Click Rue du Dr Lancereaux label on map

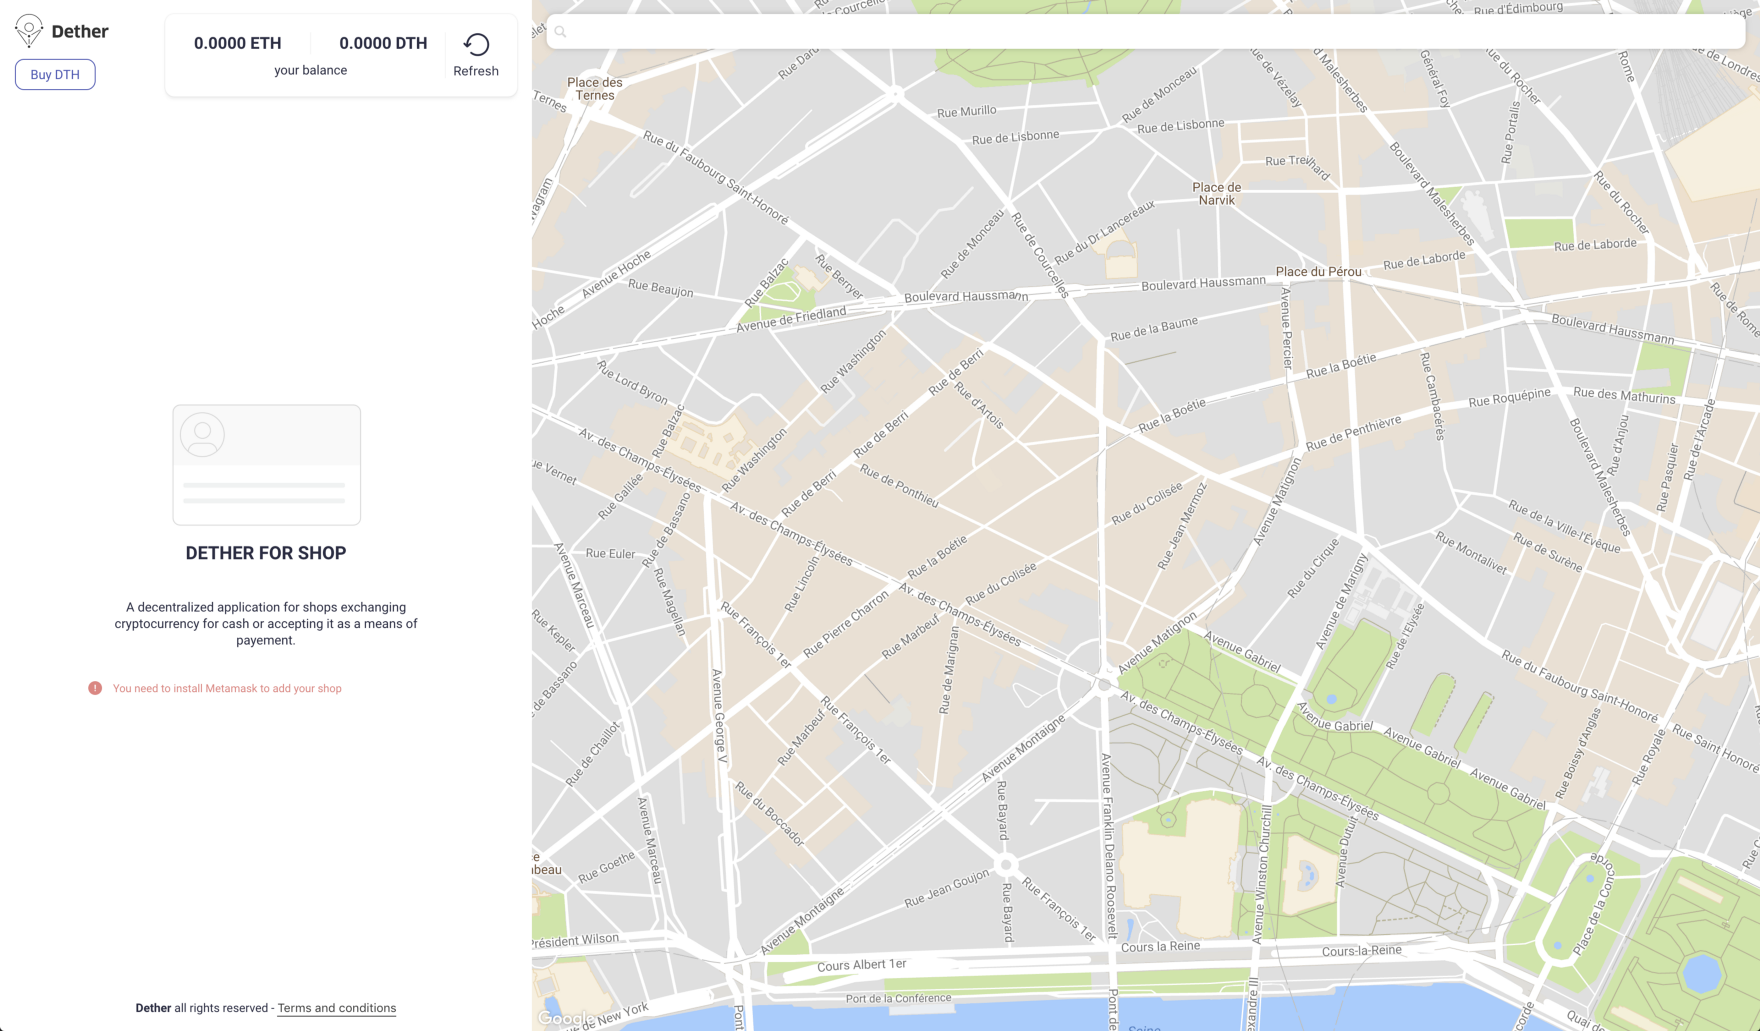click(1104, 232)
